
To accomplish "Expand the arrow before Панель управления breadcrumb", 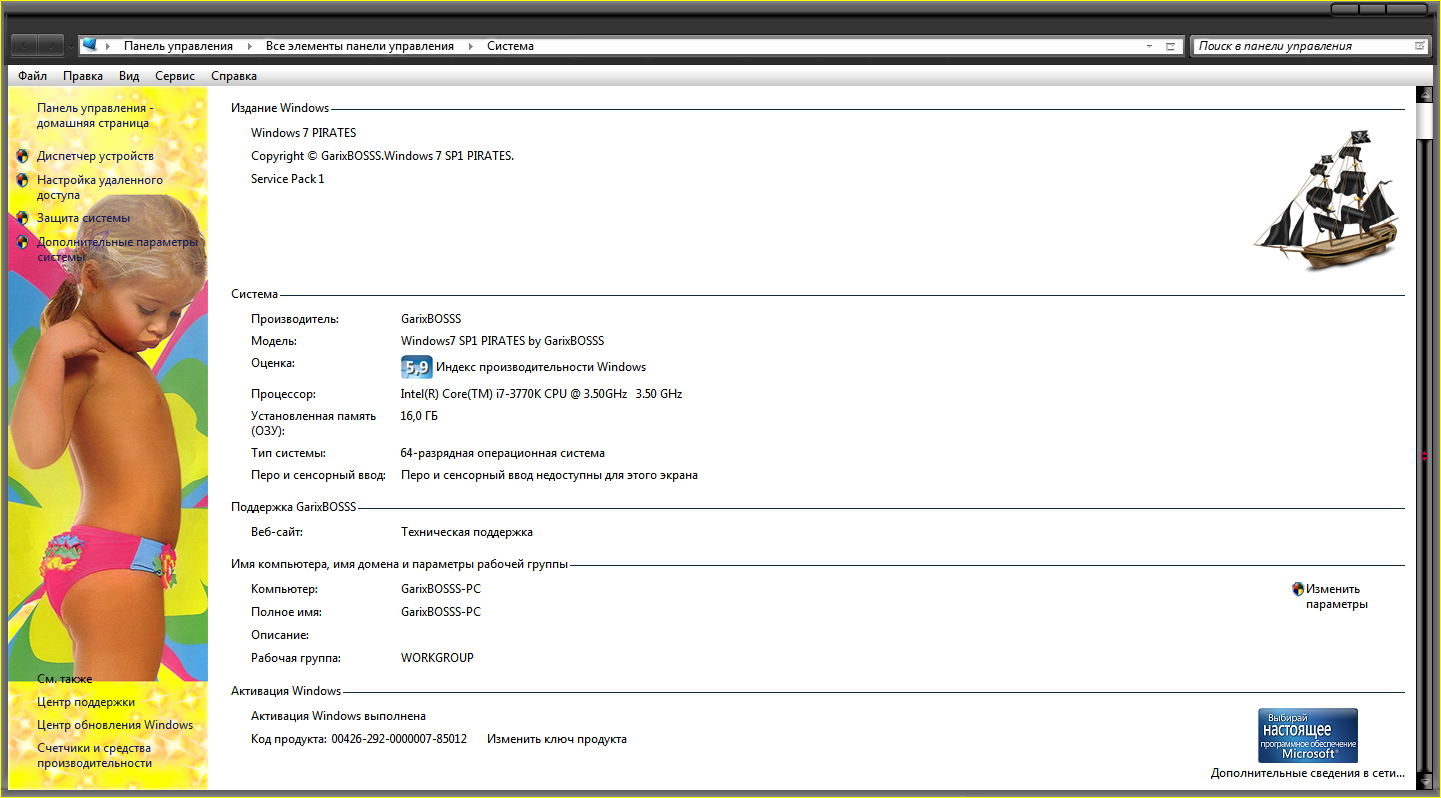I will pyautogui.click(x=108, y=46).
